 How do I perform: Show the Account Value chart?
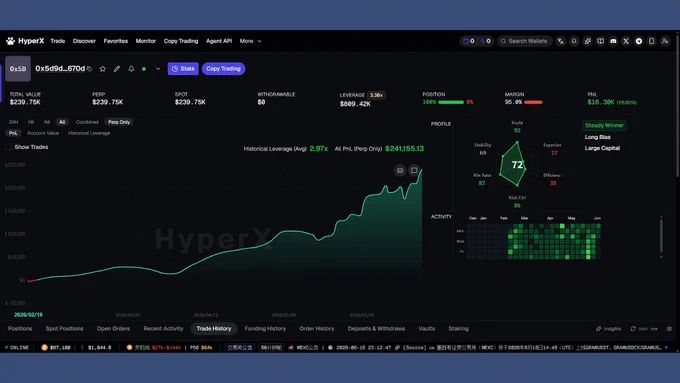[x=43, y=133]
